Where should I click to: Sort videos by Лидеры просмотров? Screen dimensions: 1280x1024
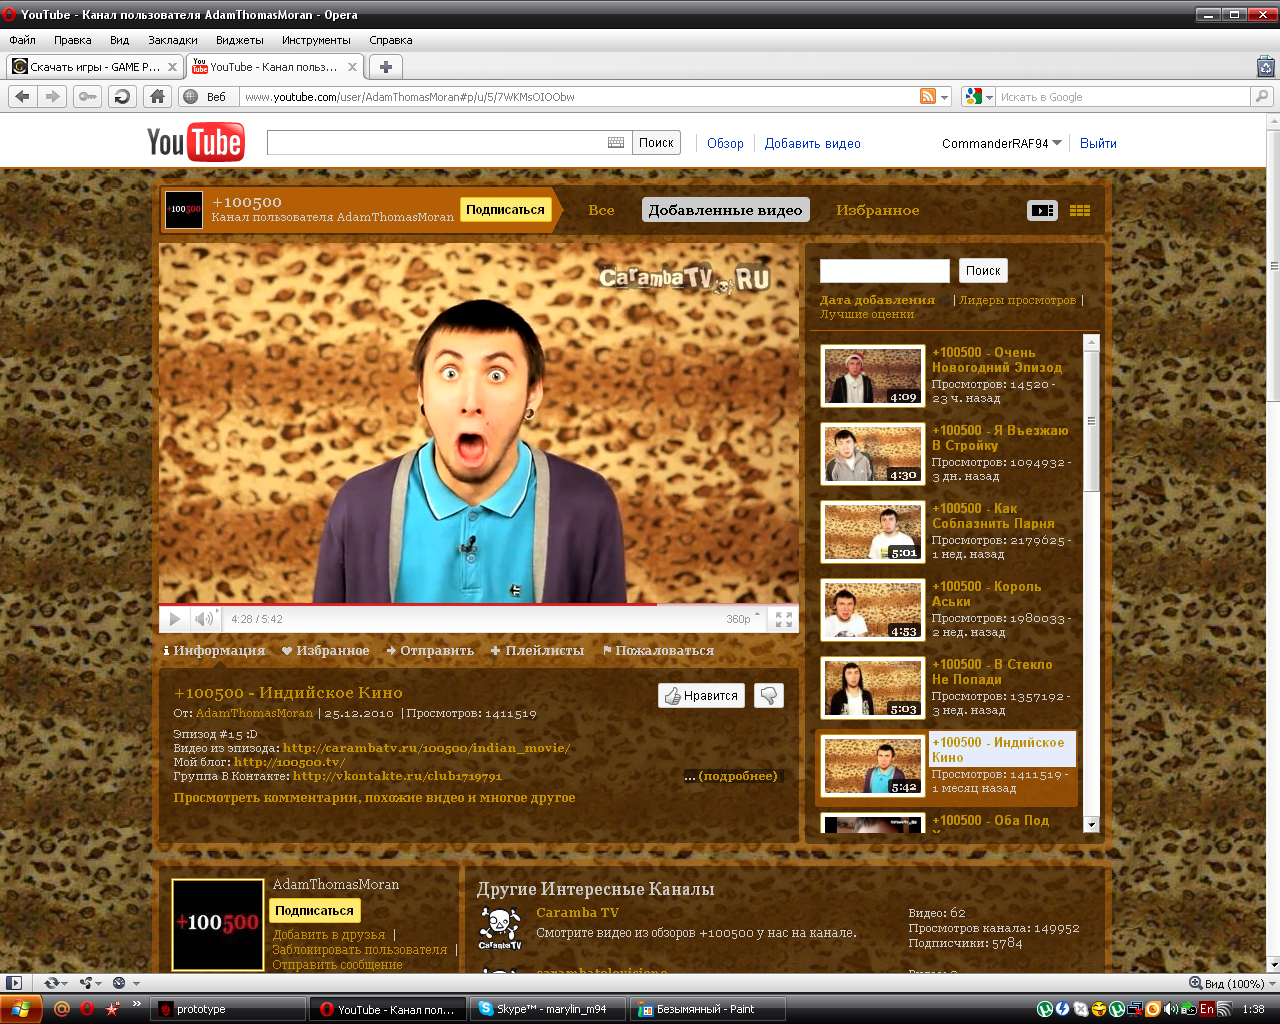coord(1017,300)
